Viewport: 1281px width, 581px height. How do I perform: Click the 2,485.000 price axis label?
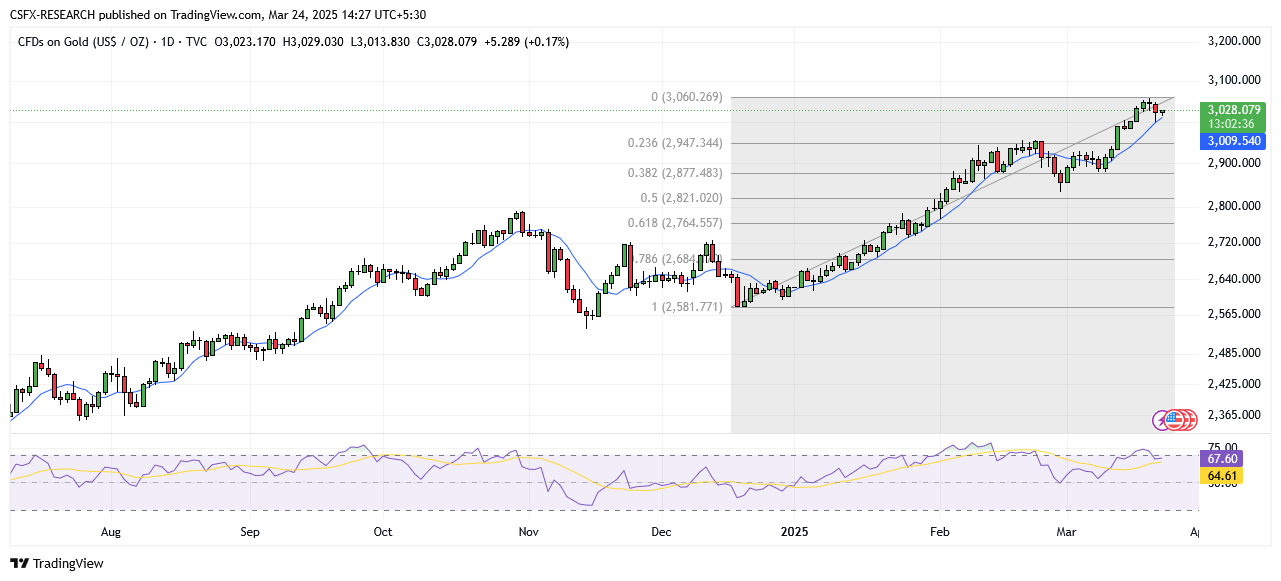pos(1232,353)
